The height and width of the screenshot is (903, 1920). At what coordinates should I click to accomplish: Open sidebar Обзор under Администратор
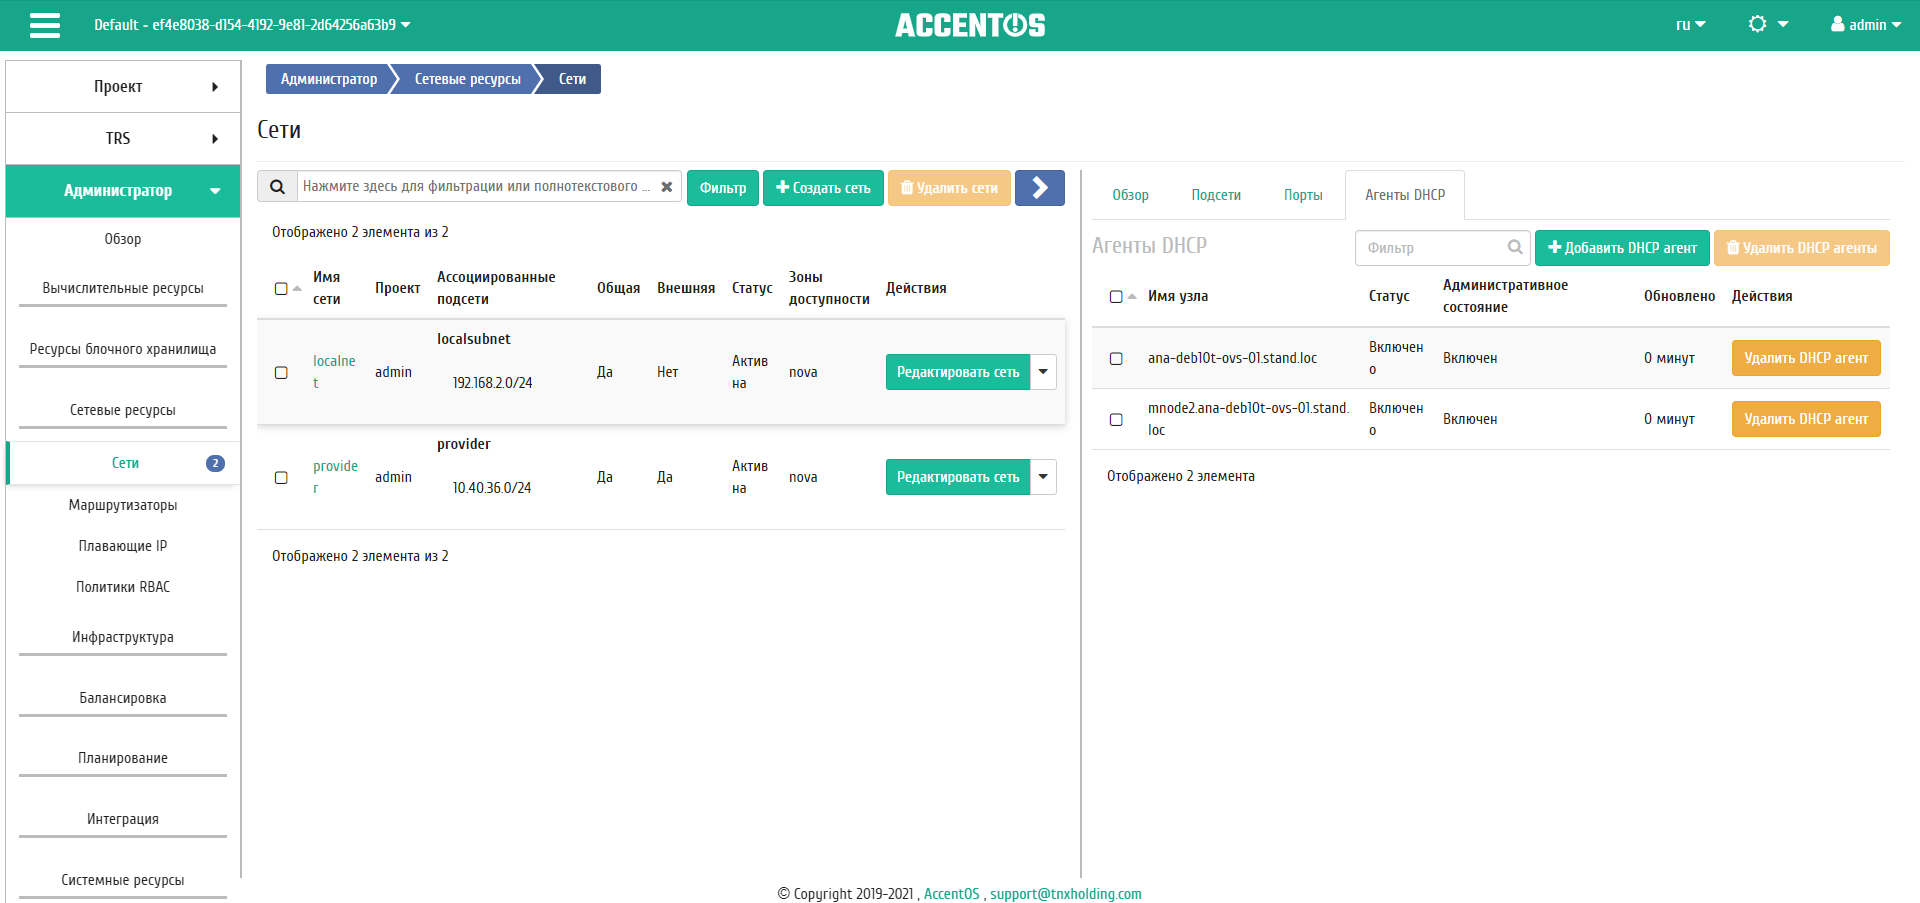123,239
